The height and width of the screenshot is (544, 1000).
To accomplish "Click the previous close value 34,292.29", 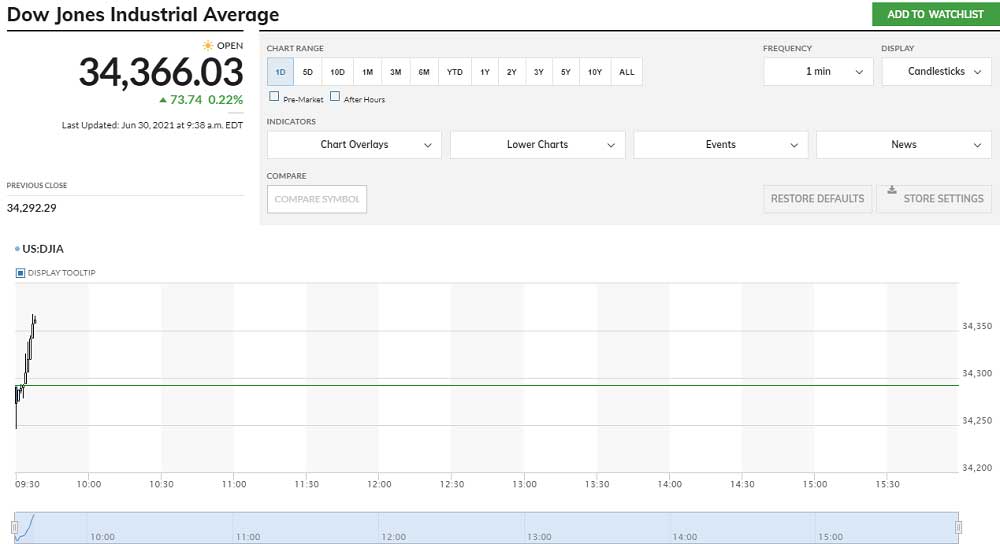I will pyautogui.click(x=31, y=208).
